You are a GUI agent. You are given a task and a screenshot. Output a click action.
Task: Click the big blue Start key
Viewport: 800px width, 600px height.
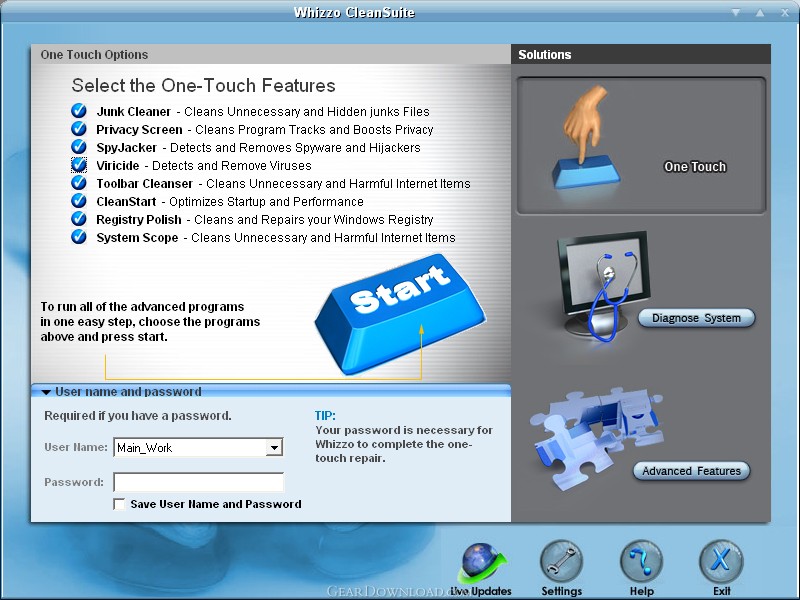(x=401, y=314)
